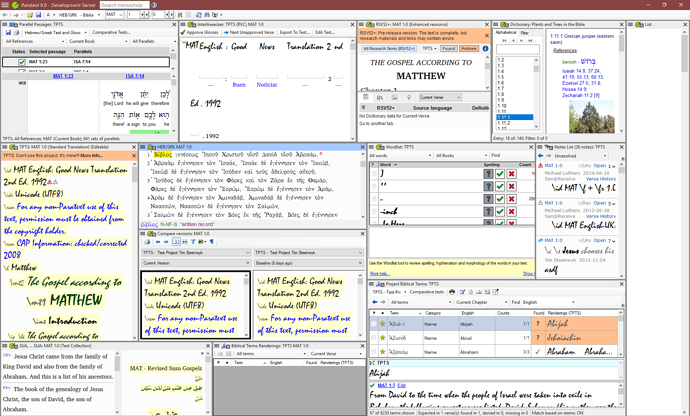690x416 pixels.
Task: Click the star icon in the Abraham term row
Action: coord(382,352)
